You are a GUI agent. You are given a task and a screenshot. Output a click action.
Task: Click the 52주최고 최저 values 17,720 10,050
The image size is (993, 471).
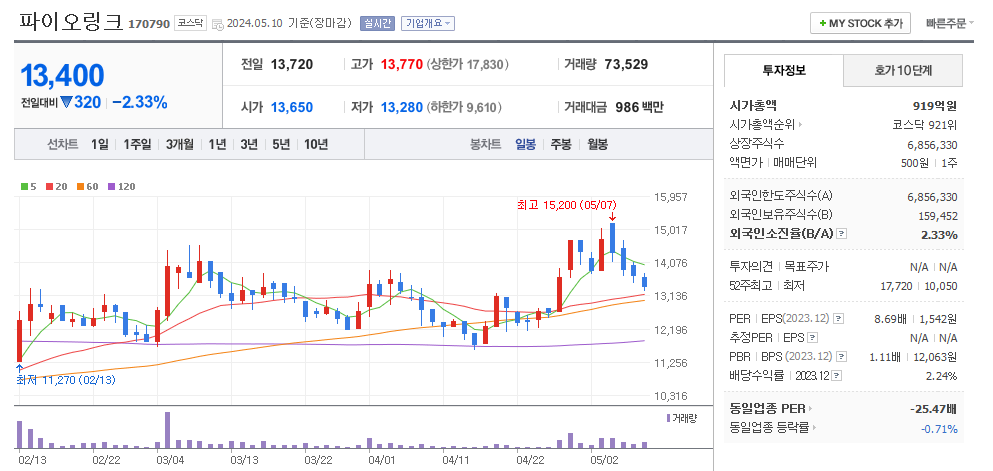pyautogui.click(x=919, y=286)
